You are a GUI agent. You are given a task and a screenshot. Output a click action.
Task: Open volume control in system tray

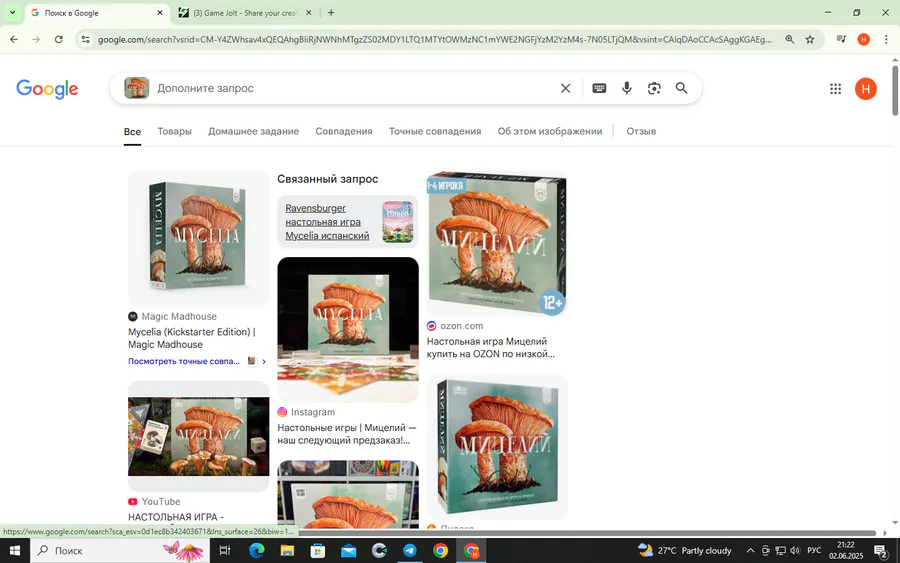(x=795, y=550)
